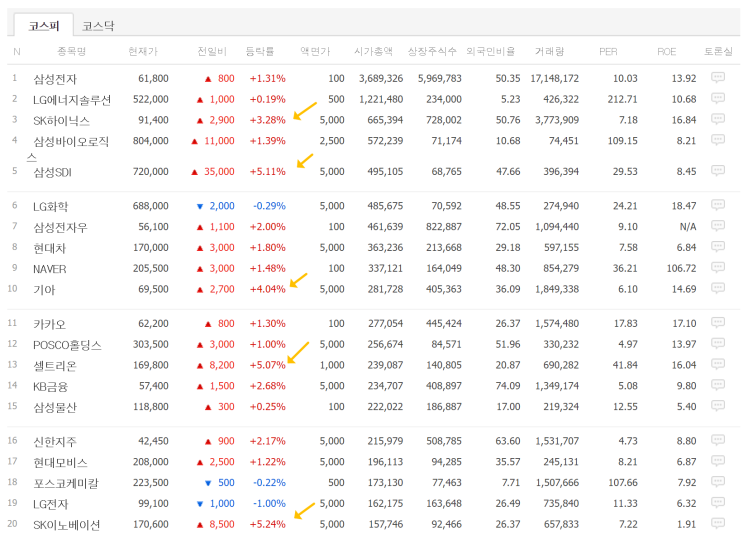
Task: Open the LG화학 stock link
Action: (50, 206)
